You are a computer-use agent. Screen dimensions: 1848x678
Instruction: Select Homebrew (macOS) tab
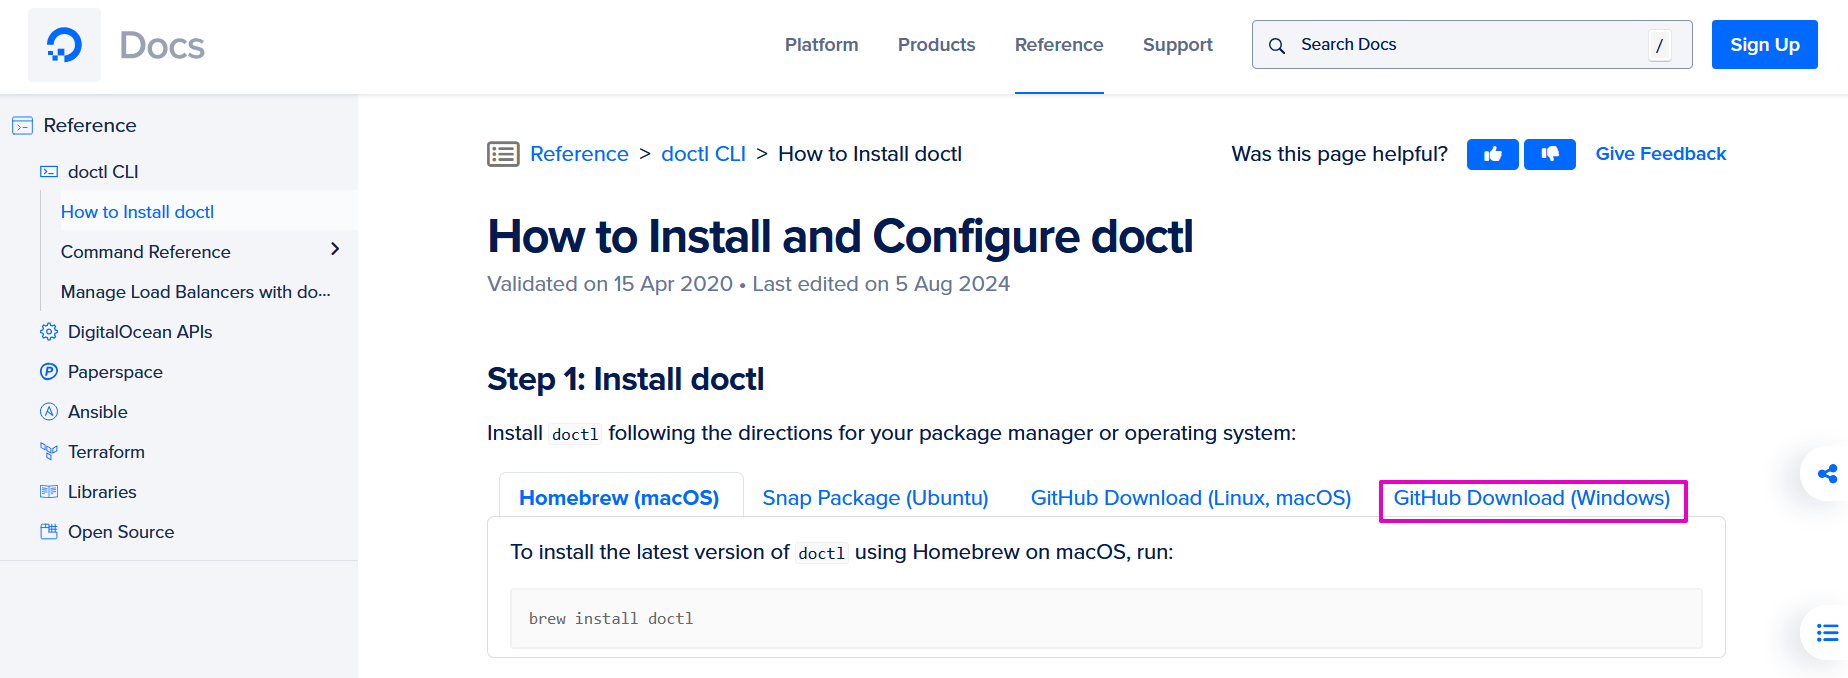(620, 497)
